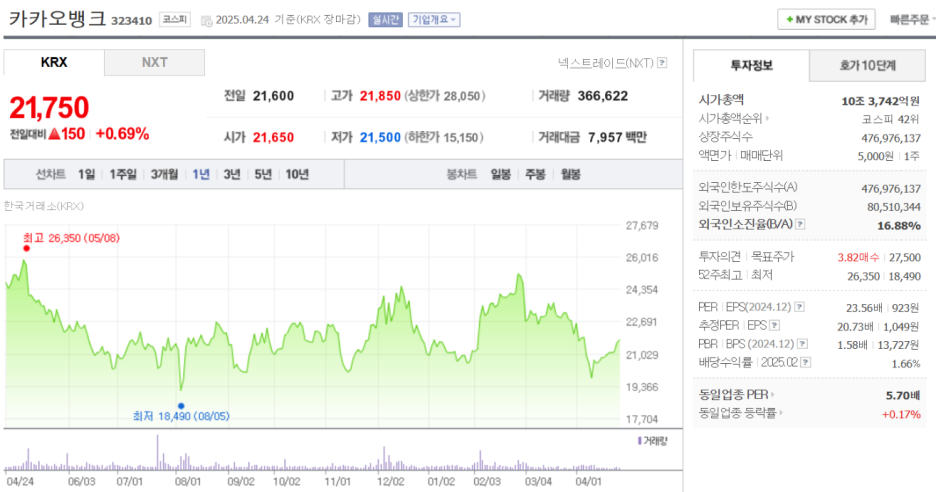Click the 카카오뱅크 stock name heading
The image size is (936, 492).
pos(57,19)
